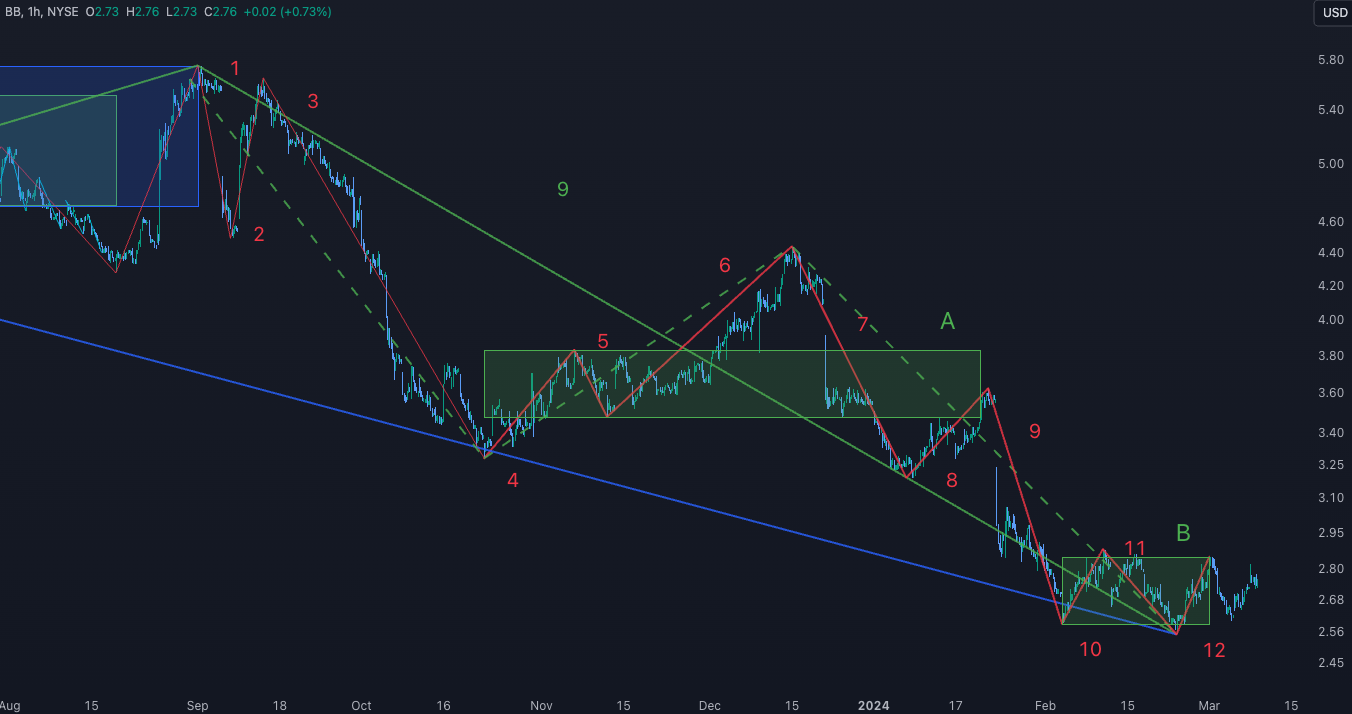Click the 4.00 price axis label
1352x714 pixels.
coord(1330,320)
